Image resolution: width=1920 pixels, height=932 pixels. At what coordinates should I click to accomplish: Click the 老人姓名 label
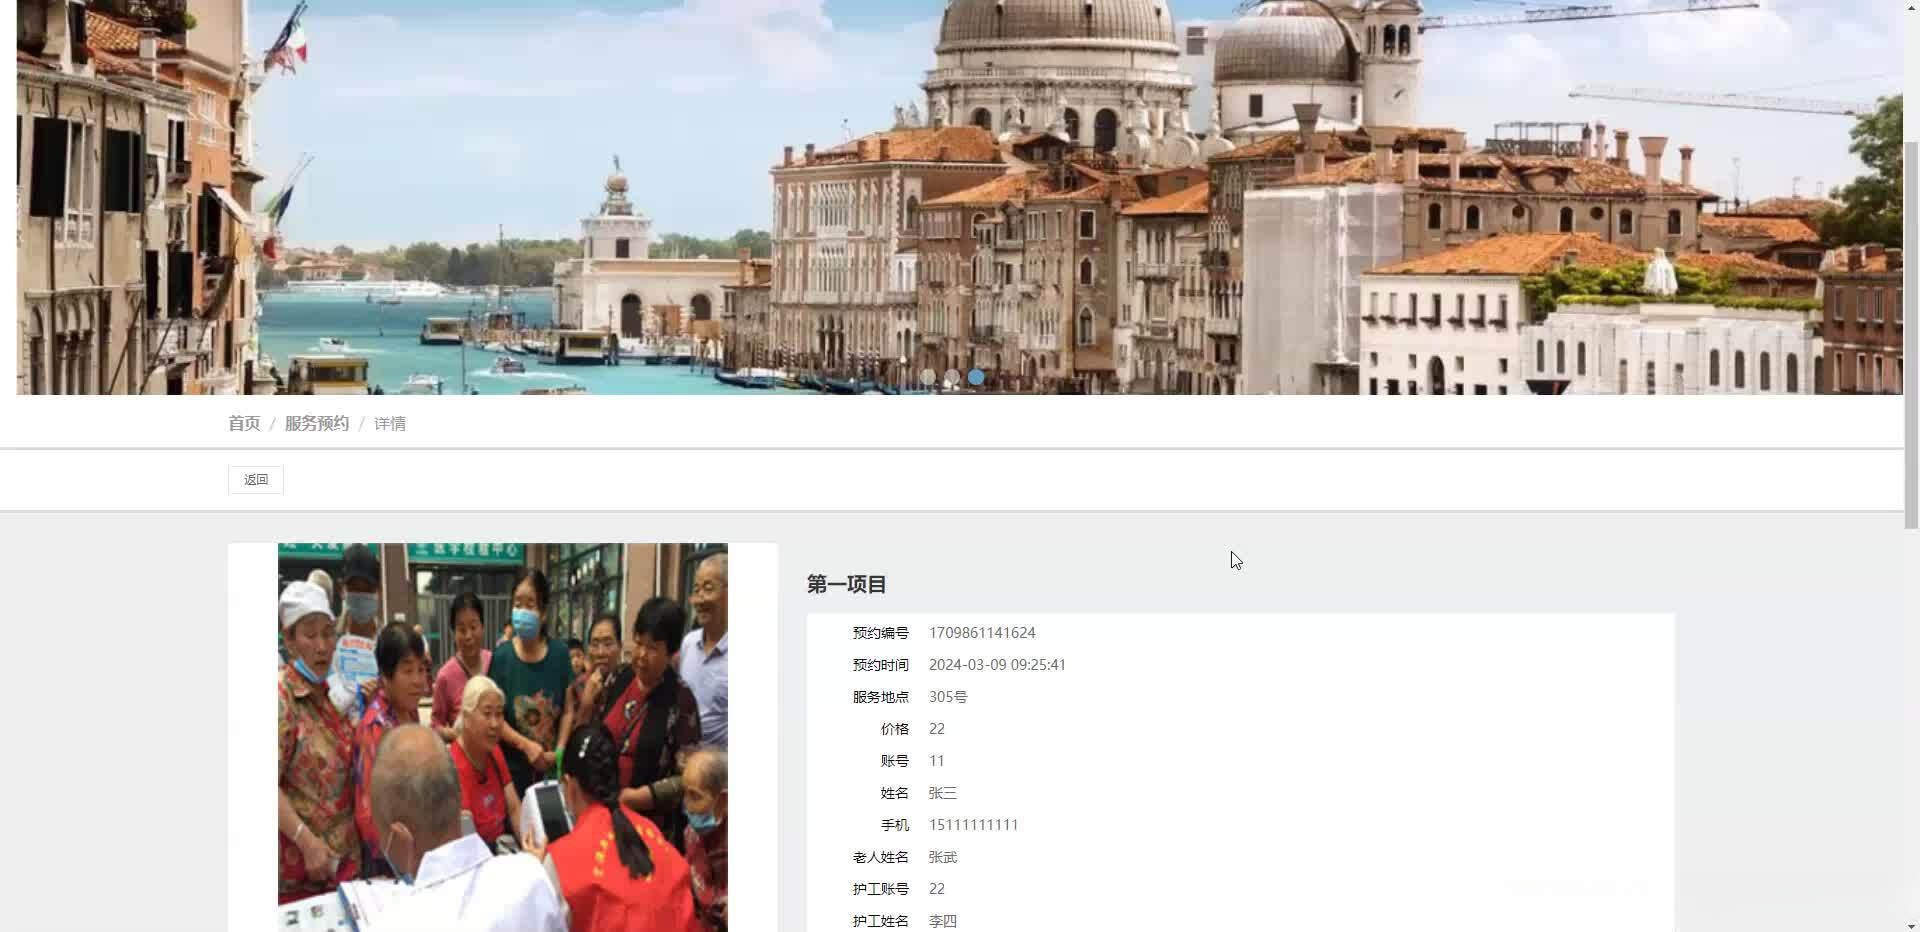pos(881,857)
